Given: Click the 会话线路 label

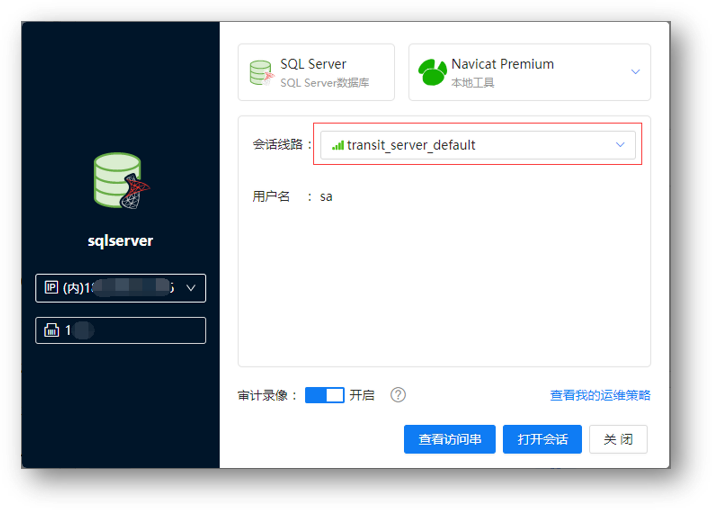Looking at the screenshot, I should click(277, 145).
